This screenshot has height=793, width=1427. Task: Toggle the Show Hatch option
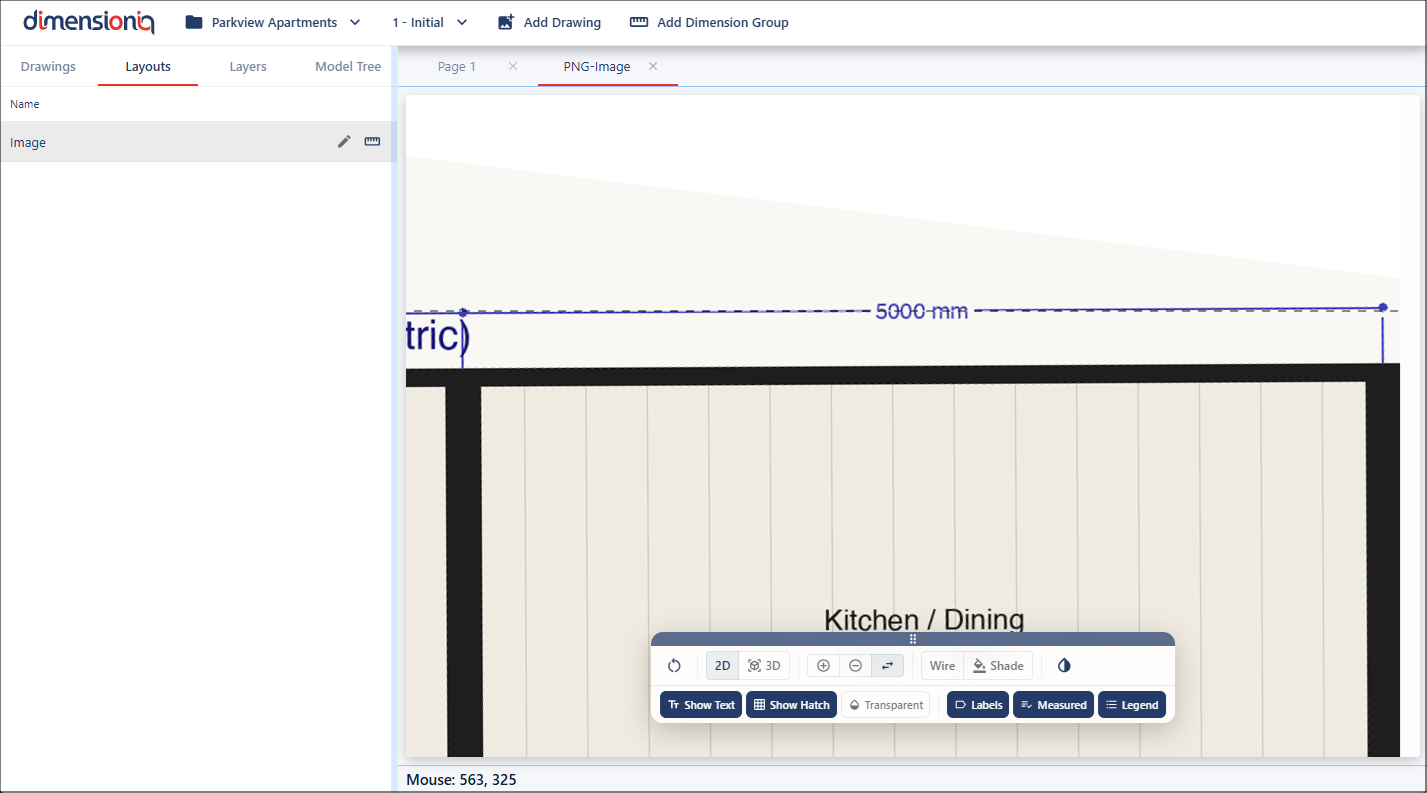tap(791, 705)
